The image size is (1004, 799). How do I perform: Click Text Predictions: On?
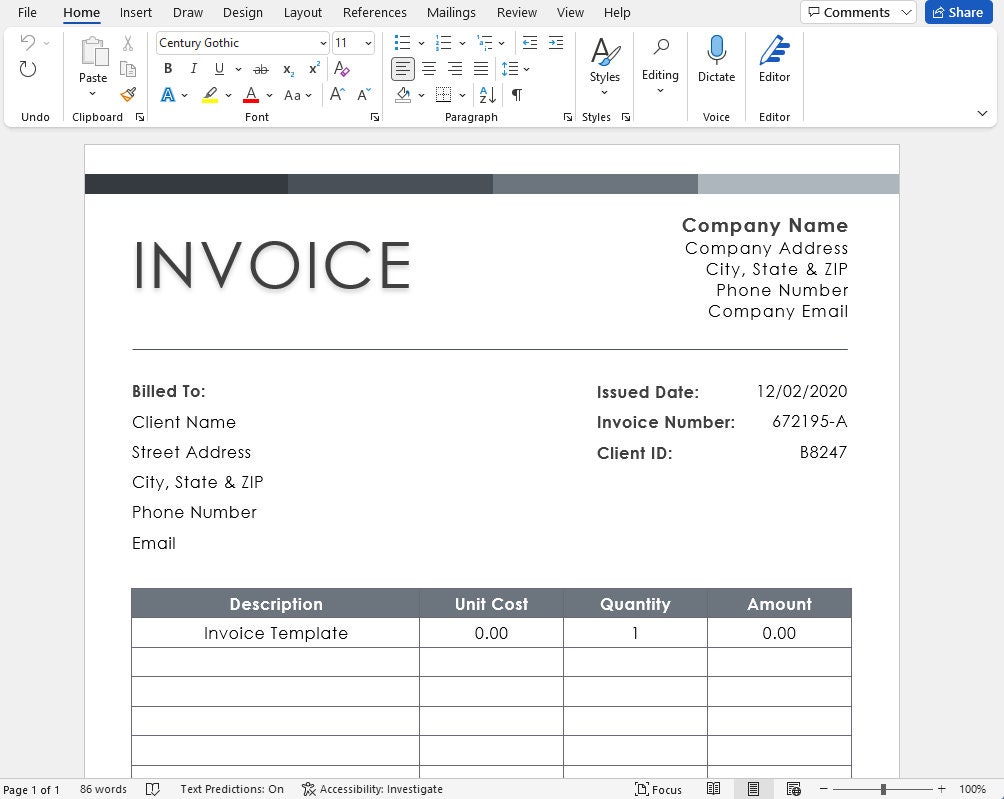point(232,789)
